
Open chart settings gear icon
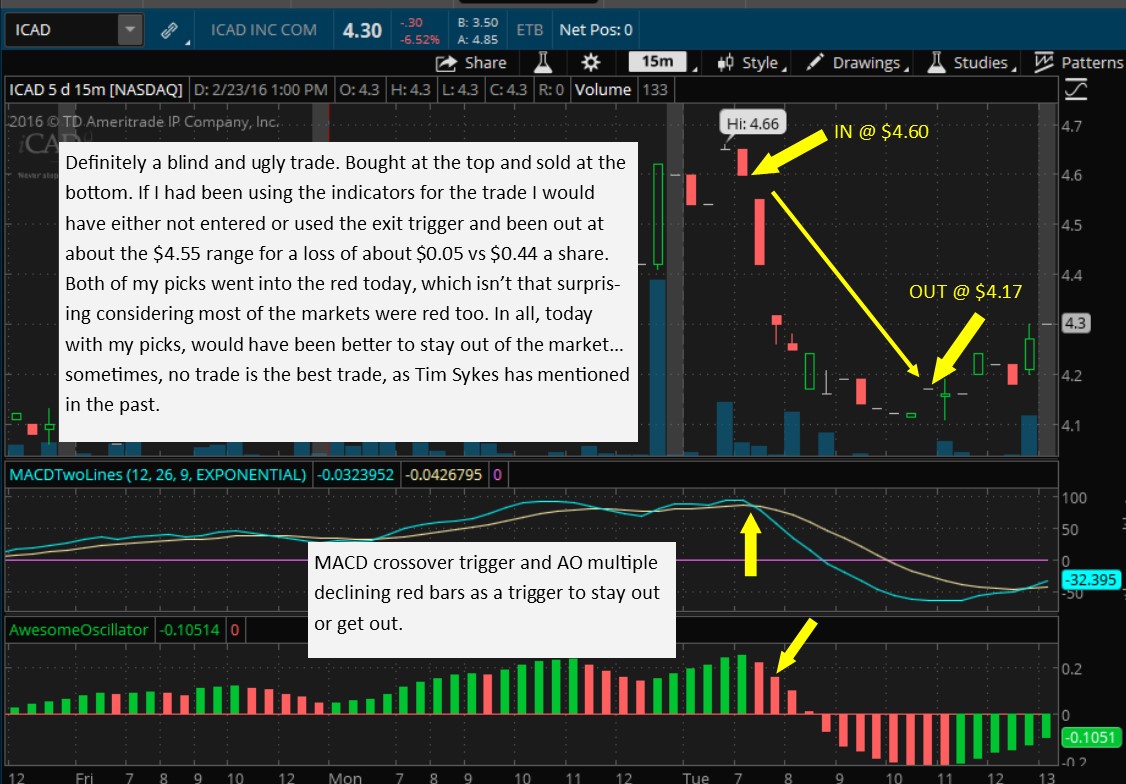tap(590, 63)
